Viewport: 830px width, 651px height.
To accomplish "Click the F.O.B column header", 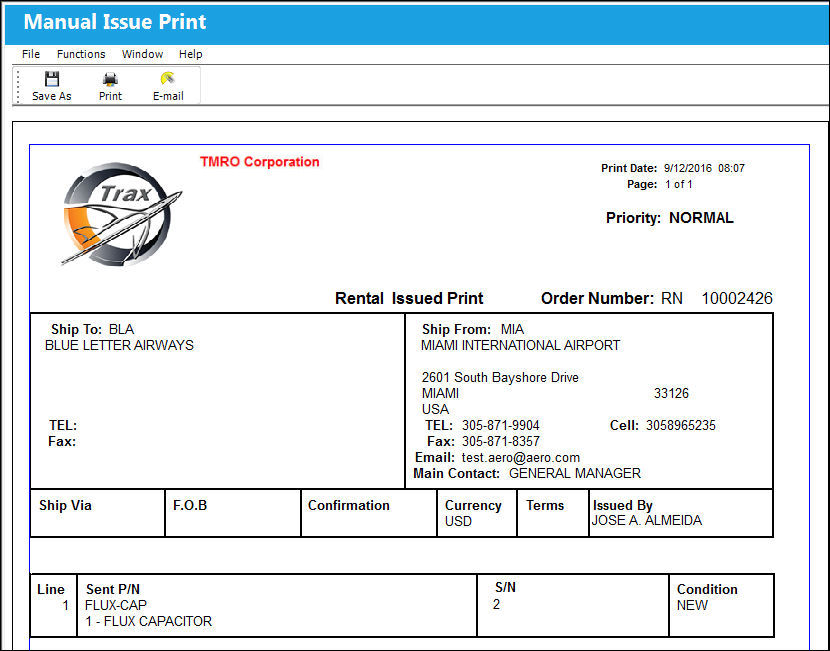I will (190, 505).
